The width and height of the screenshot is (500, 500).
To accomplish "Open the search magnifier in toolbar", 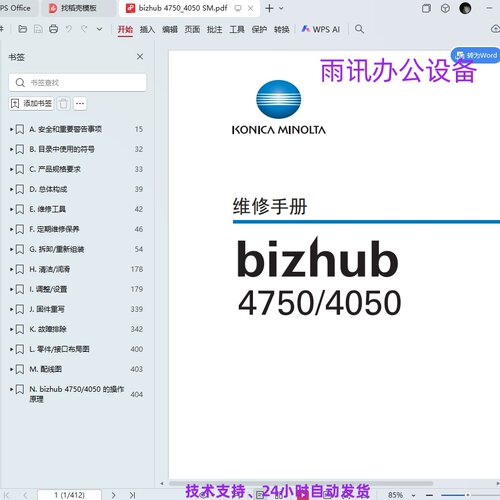I will tap(359, 29).
